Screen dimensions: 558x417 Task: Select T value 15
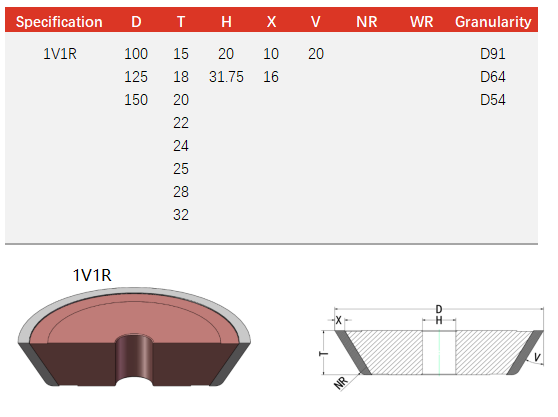pyautogui.click(x=181, y=54)
